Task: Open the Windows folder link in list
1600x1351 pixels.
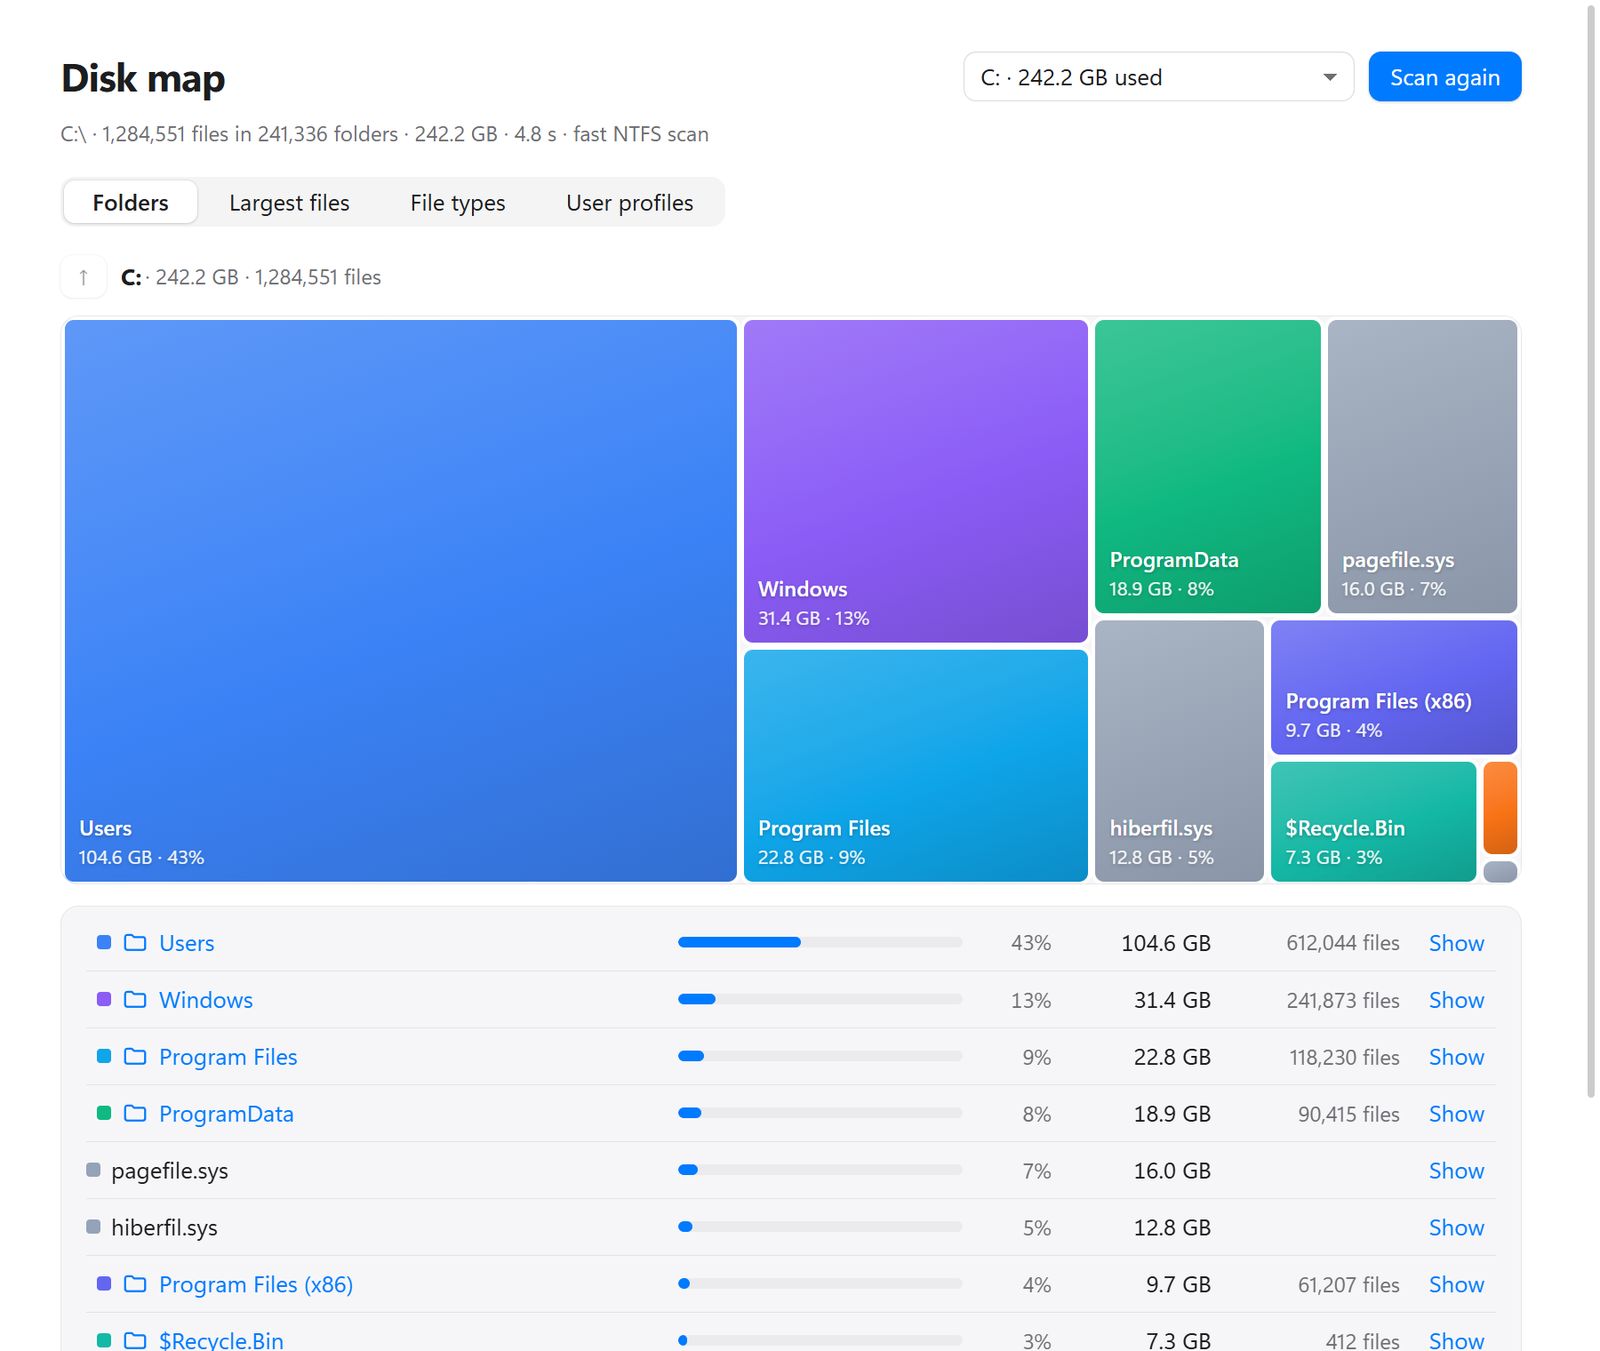Action: pos(206,1000)
